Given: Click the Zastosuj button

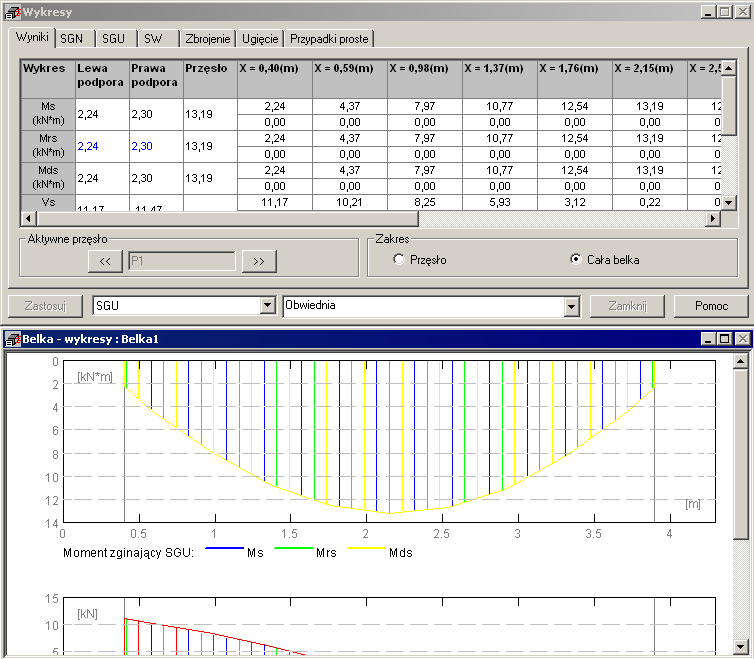Looking at the screenshot, I should tap(45, 306).
